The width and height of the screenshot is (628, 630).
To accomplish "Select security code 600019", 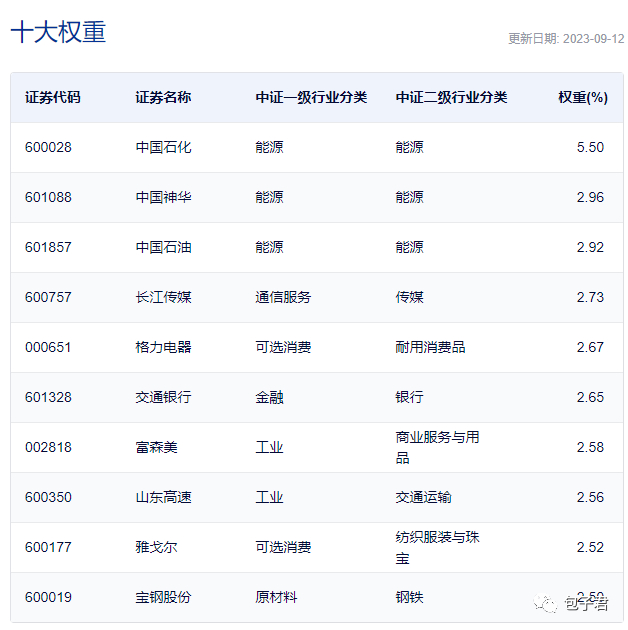I will point(48,597).
